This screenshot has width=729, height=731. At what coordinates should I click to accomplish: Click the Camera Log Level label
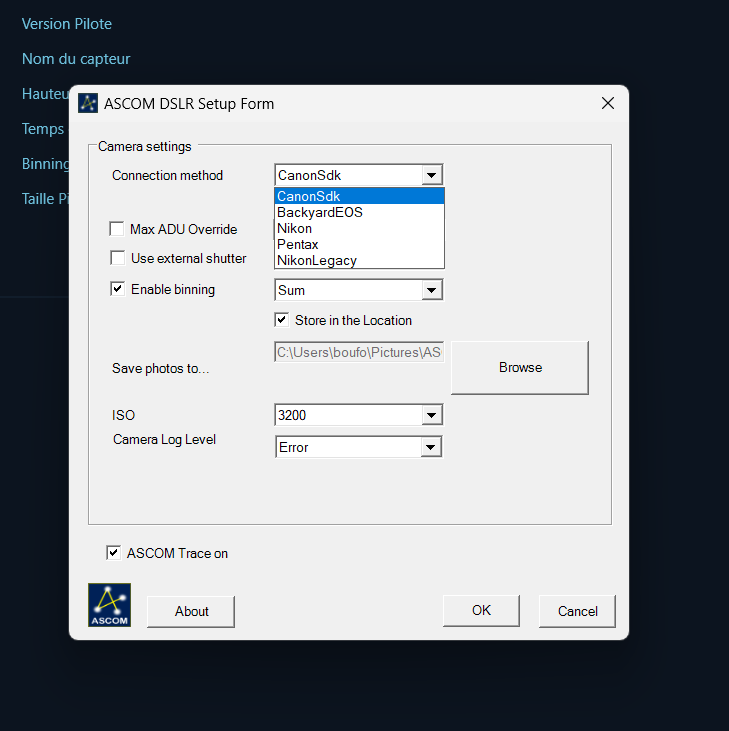(x=164, y=439)
